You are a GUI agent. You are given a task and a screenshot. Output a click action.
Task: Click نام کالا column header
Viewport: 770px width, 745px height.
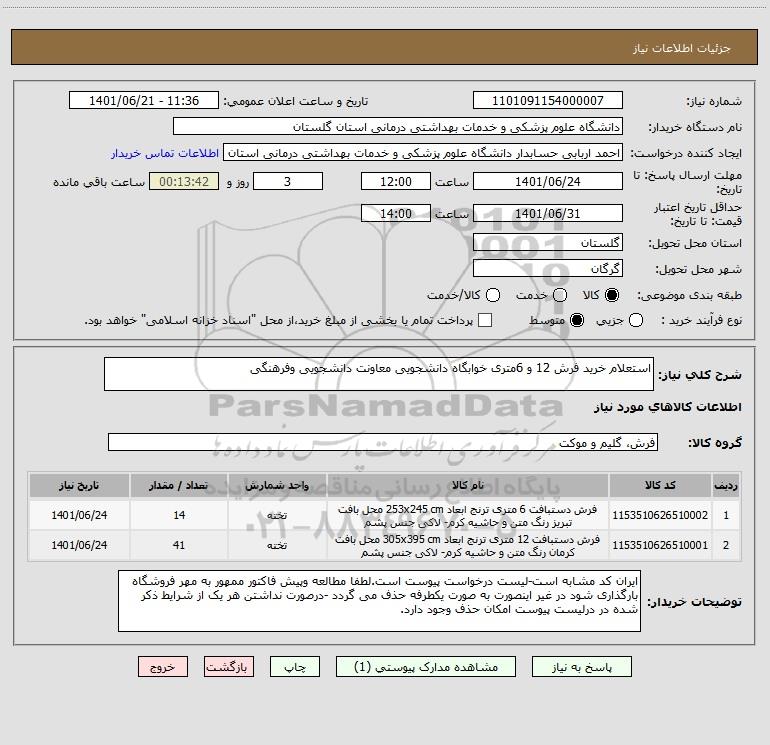468,485
